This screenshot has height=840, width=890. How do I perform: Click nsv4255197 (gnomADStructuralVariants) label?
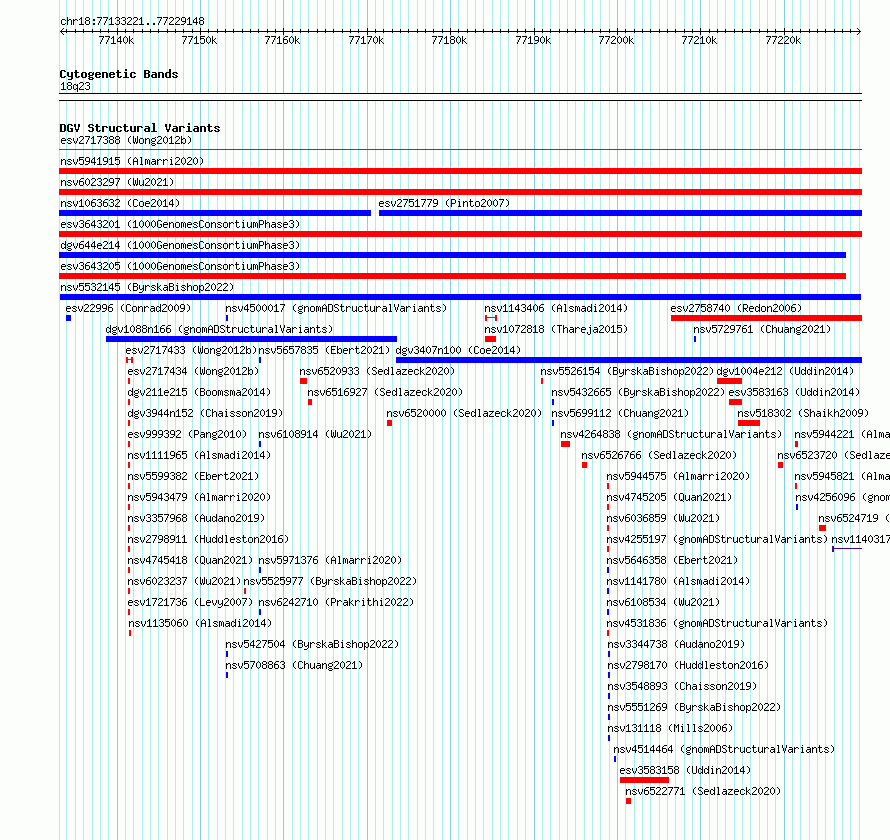(x=717, y=539)
